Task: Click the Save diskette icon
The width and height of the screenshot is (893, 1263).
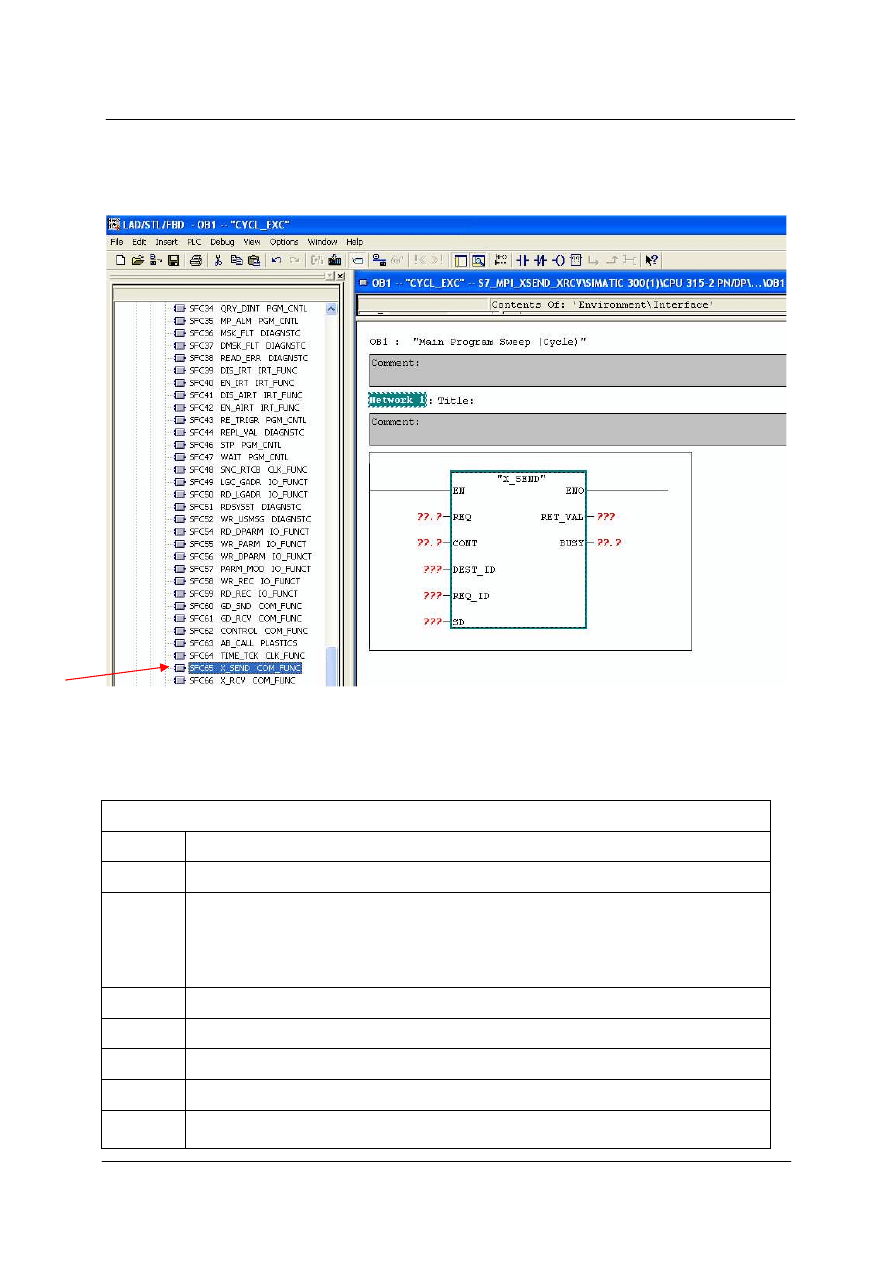Action: (173, 260)
